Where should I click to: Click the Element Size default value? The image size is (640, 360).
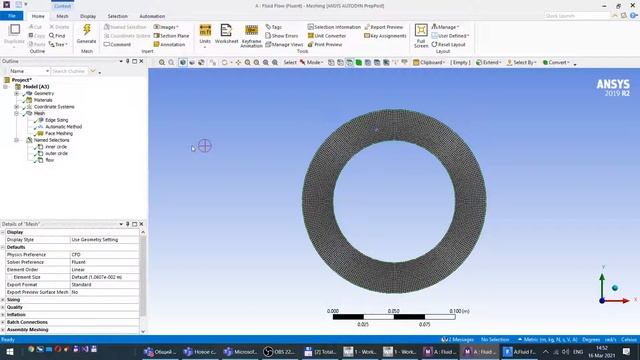104,277
